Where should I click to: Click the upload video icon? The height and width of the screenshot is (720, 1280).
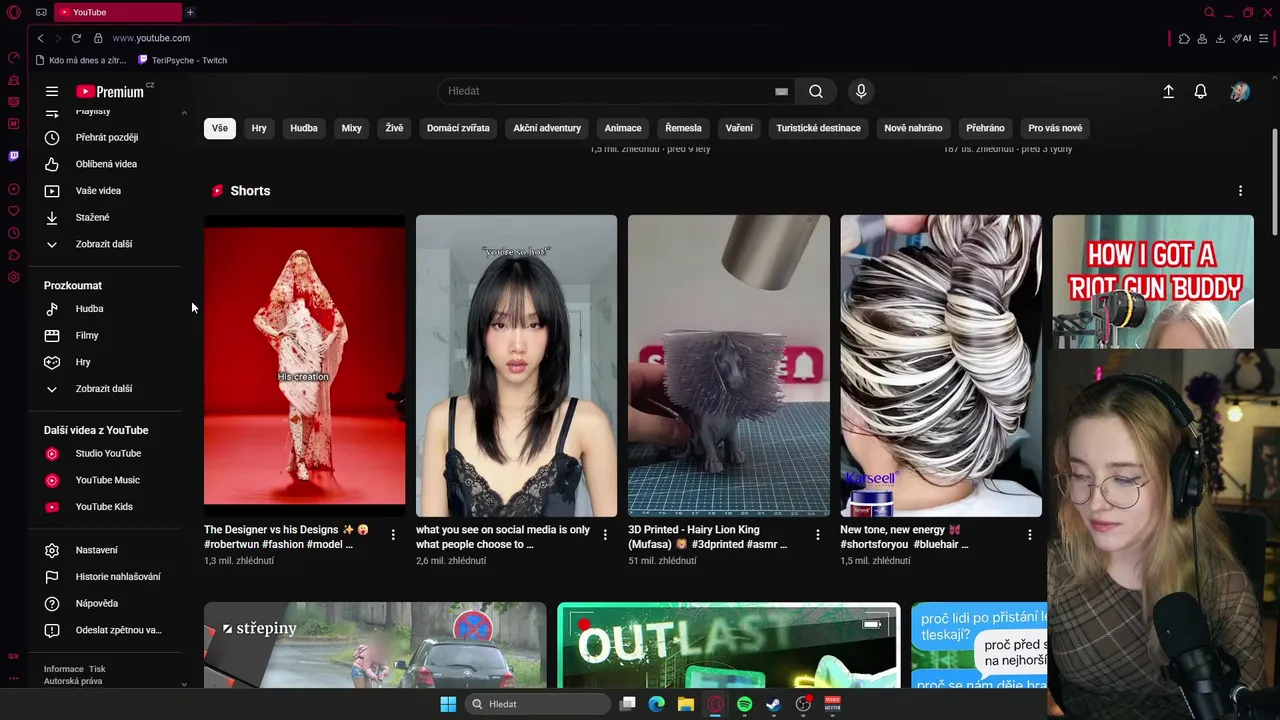pos(1168,91)
